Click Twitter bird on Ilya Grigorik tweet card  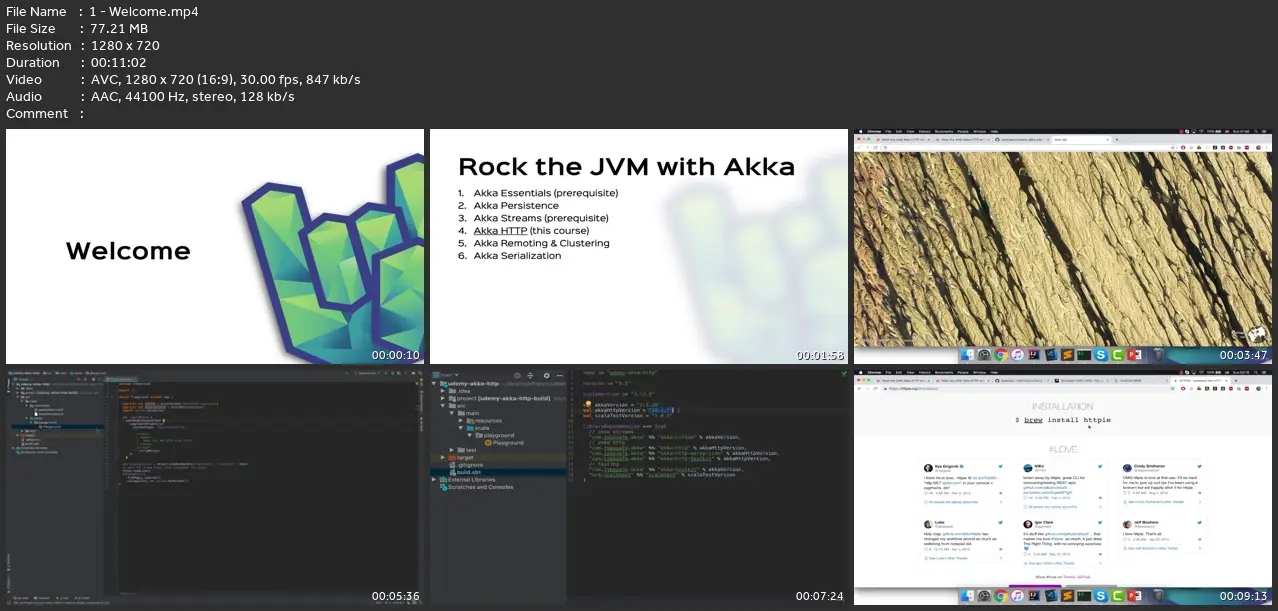pos(1000,466)
